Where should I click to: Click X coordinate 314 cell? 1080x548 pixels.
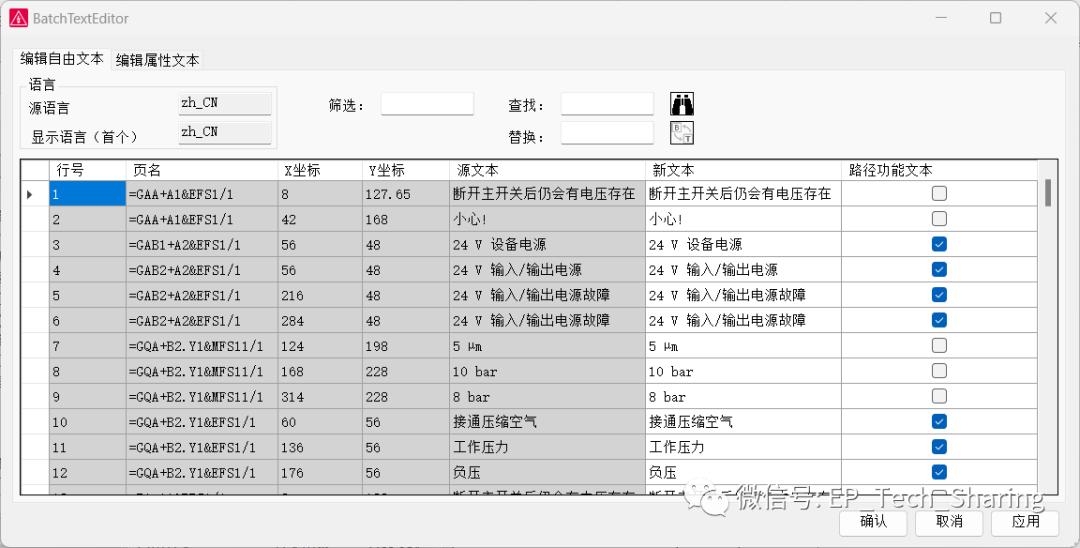coord(320,396)
